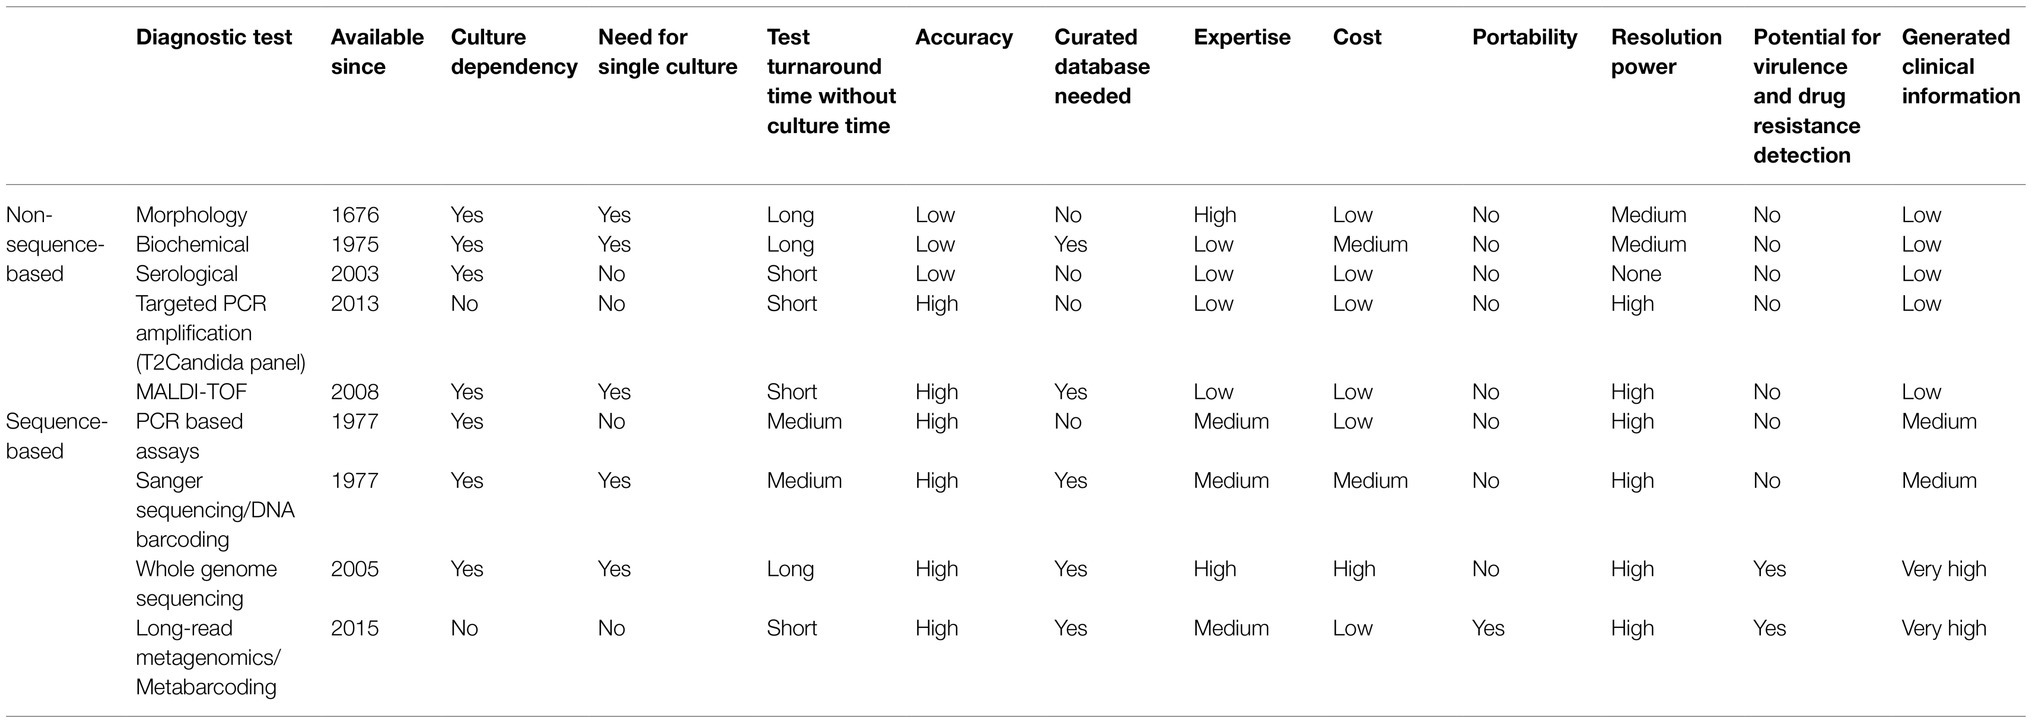Select the Sequence-based group label
This screenshot has width=2032, height=723.
pyautogui.click(x=56, y=436)
